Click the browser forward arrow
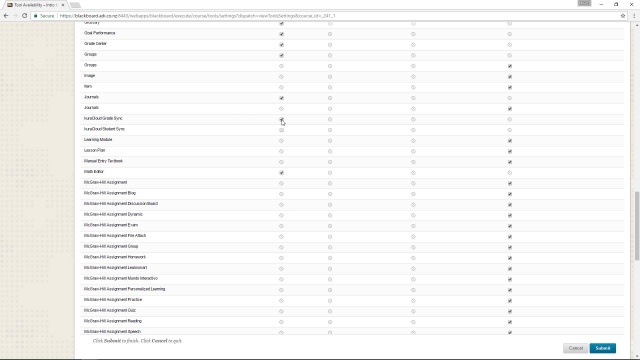This screenshot has width=640, height=360. [15, 16]
